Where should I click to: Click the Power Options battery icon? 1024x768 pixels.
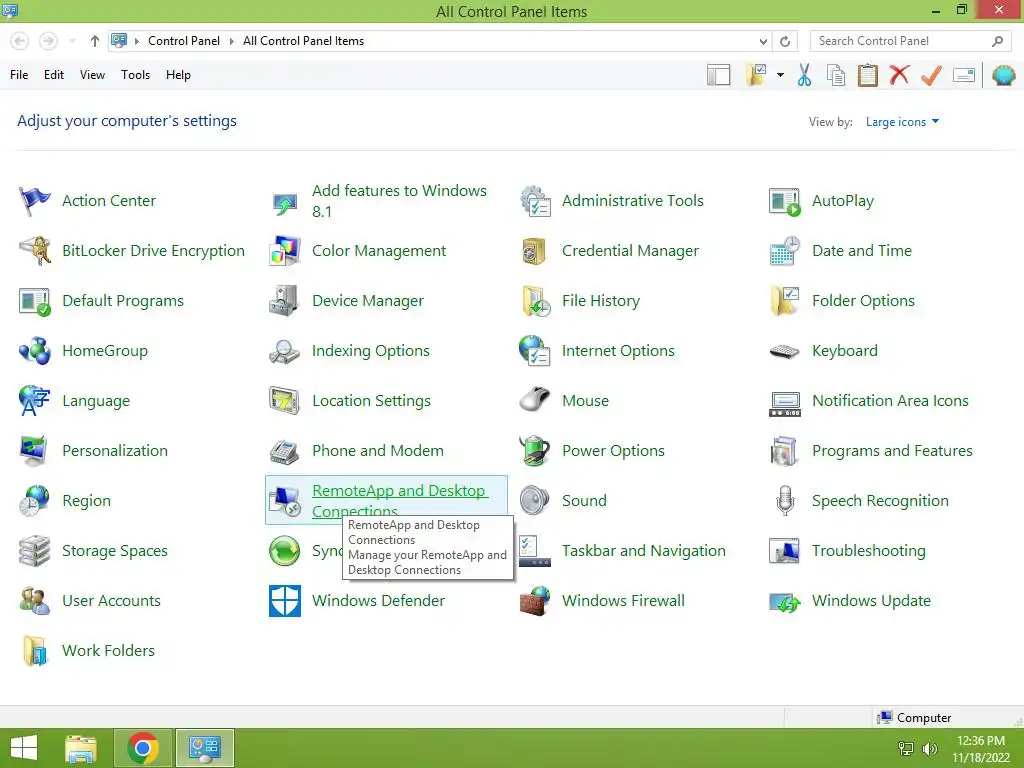coord(535,451)
